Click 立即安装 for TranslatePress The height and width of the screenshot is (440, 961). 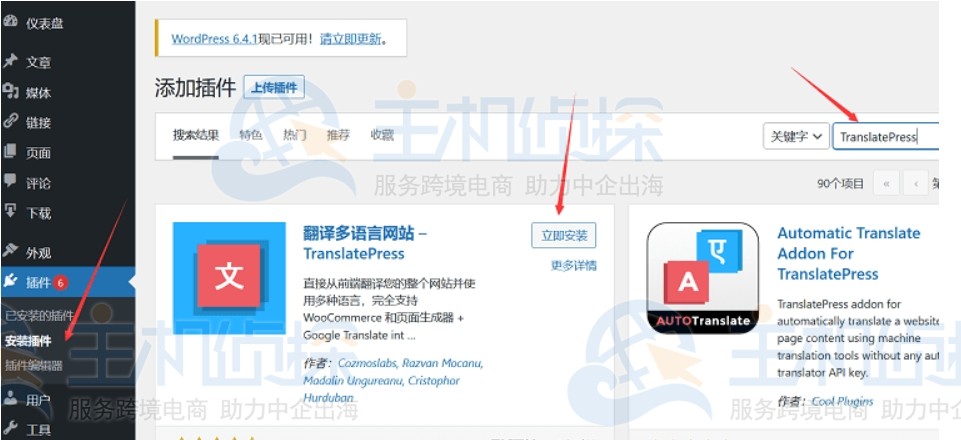click(x=564, y=235)
